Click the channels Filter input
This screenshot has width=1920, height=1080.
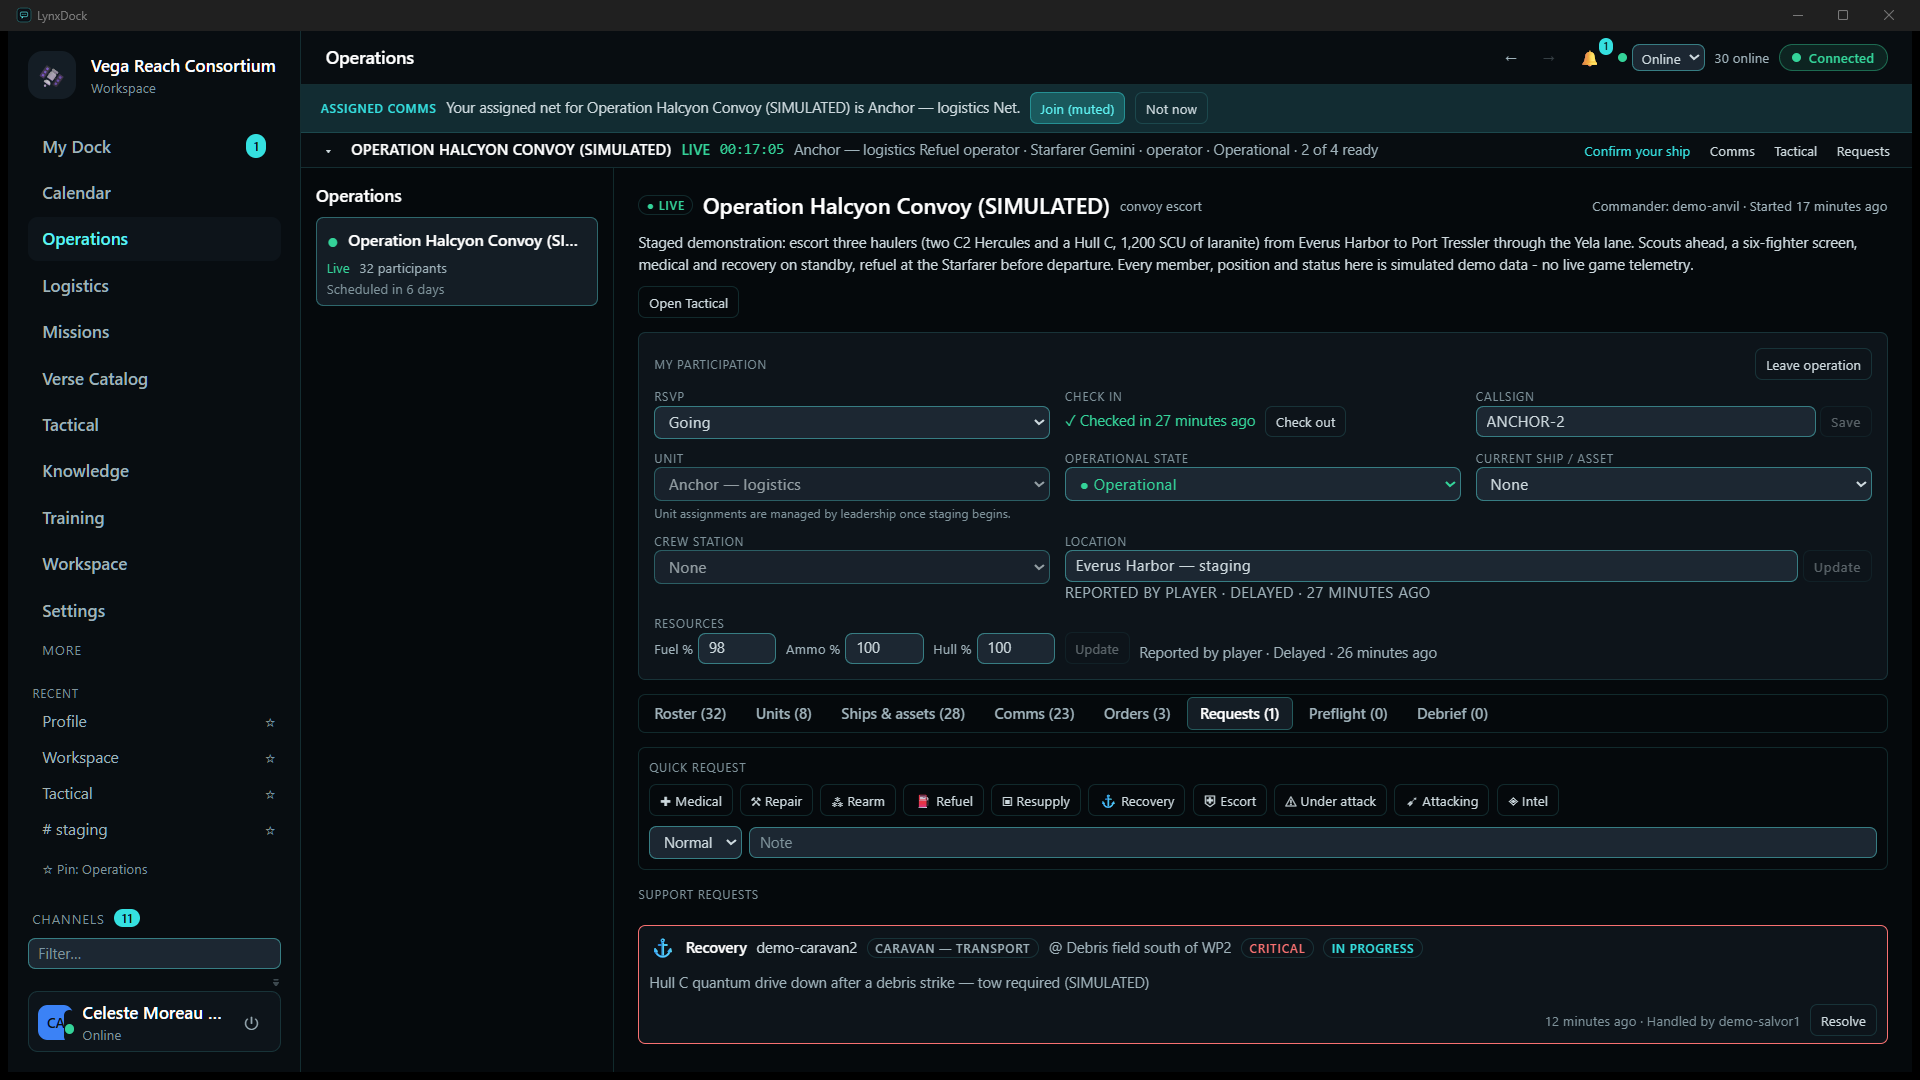(154, 953)
